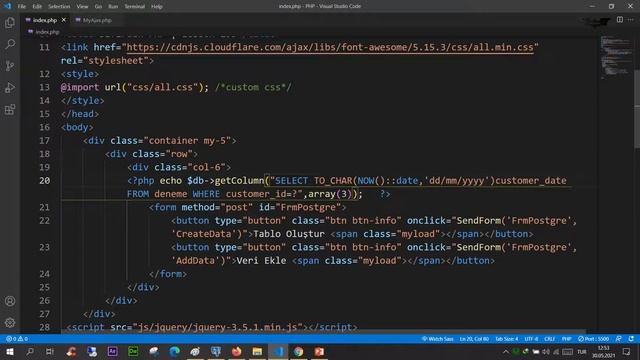This screenshot has height=360, width=640.
Task: Click the 'Tablo Oluştur' text in code
Action: coord(289,234)
